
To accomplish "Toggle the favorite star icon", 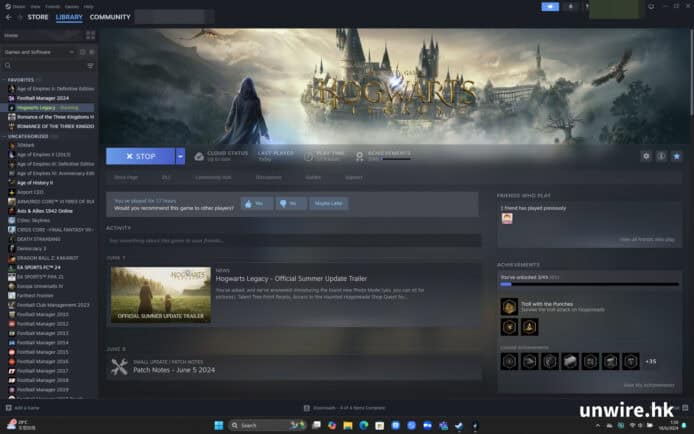I will click(676, 156).
